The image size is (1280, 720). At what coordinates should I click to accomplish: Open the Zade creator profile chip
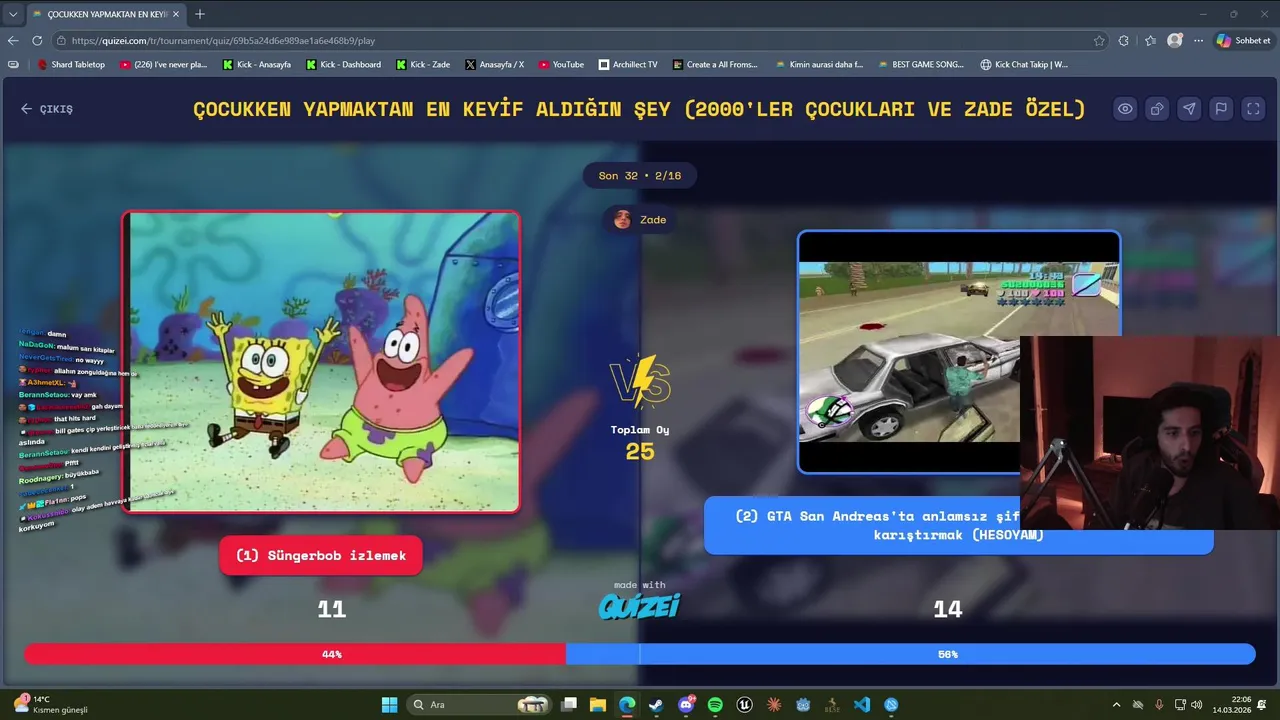[x=640, y=219]
